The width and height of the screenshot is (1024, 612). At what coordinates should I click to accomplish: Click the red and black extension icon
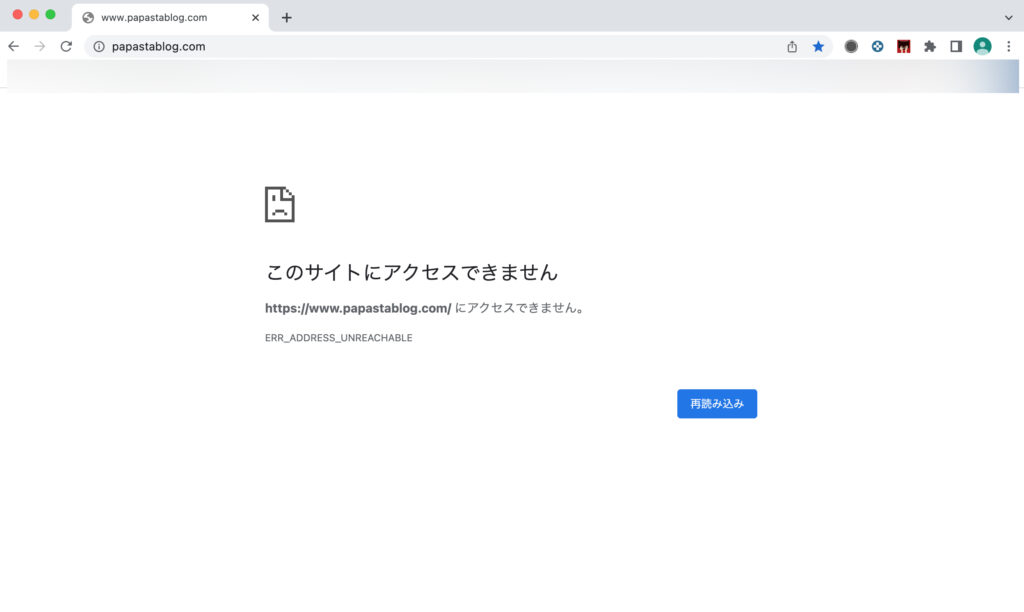(904, 46)
